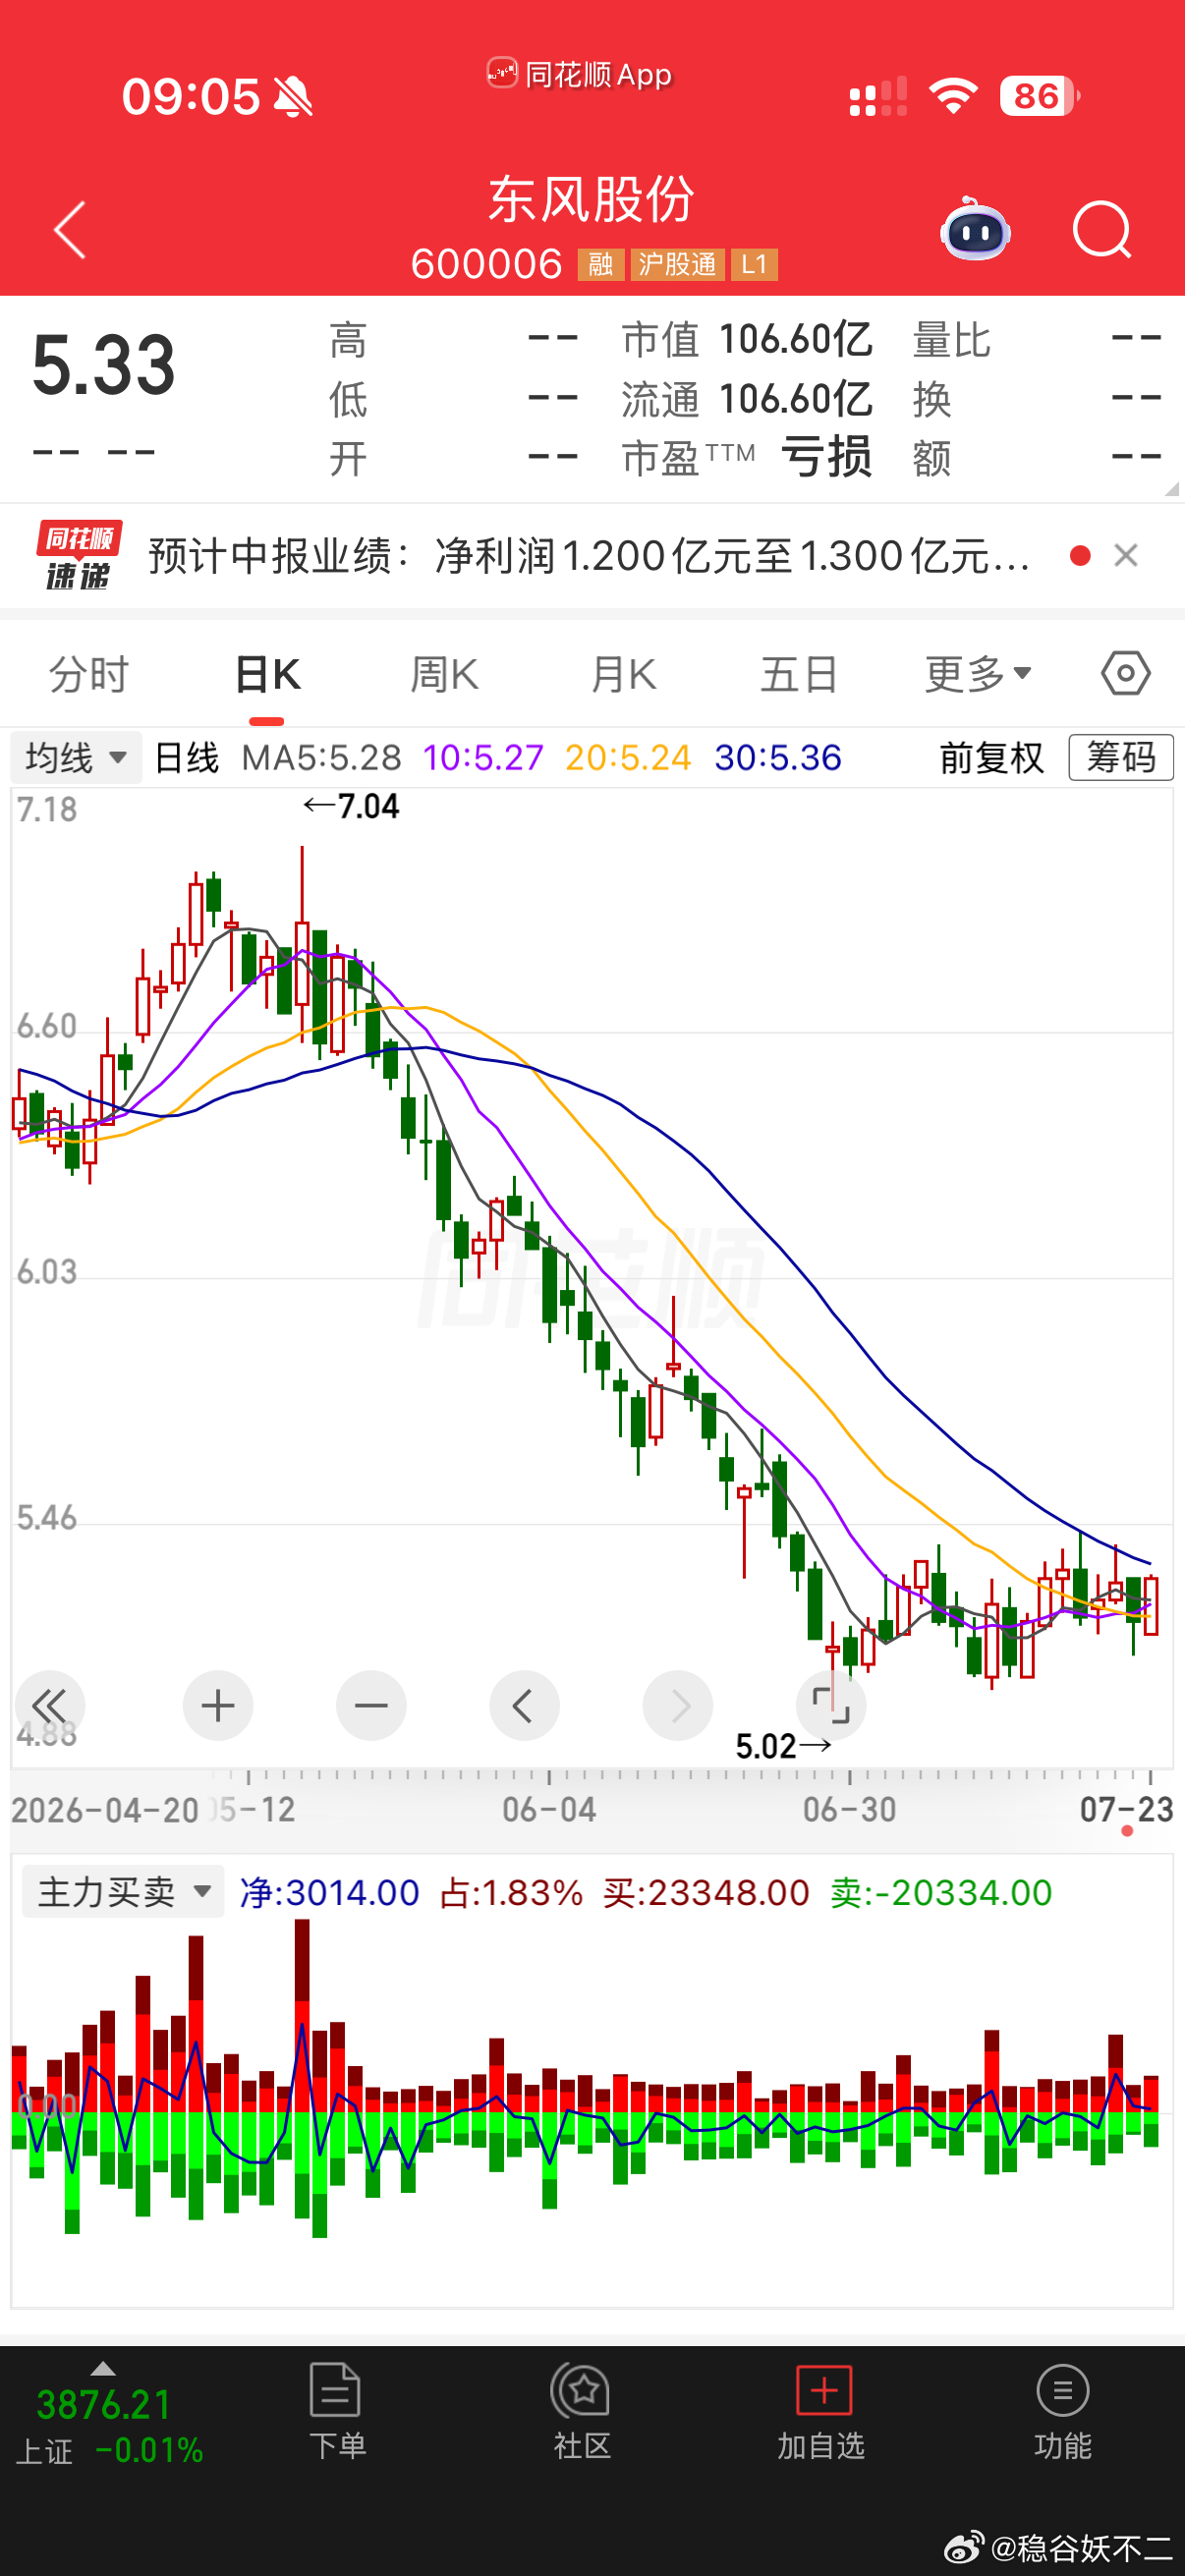Zoom in chart with plus button
Screen dimensions: 1185x2576
[x=218, y=1705]
